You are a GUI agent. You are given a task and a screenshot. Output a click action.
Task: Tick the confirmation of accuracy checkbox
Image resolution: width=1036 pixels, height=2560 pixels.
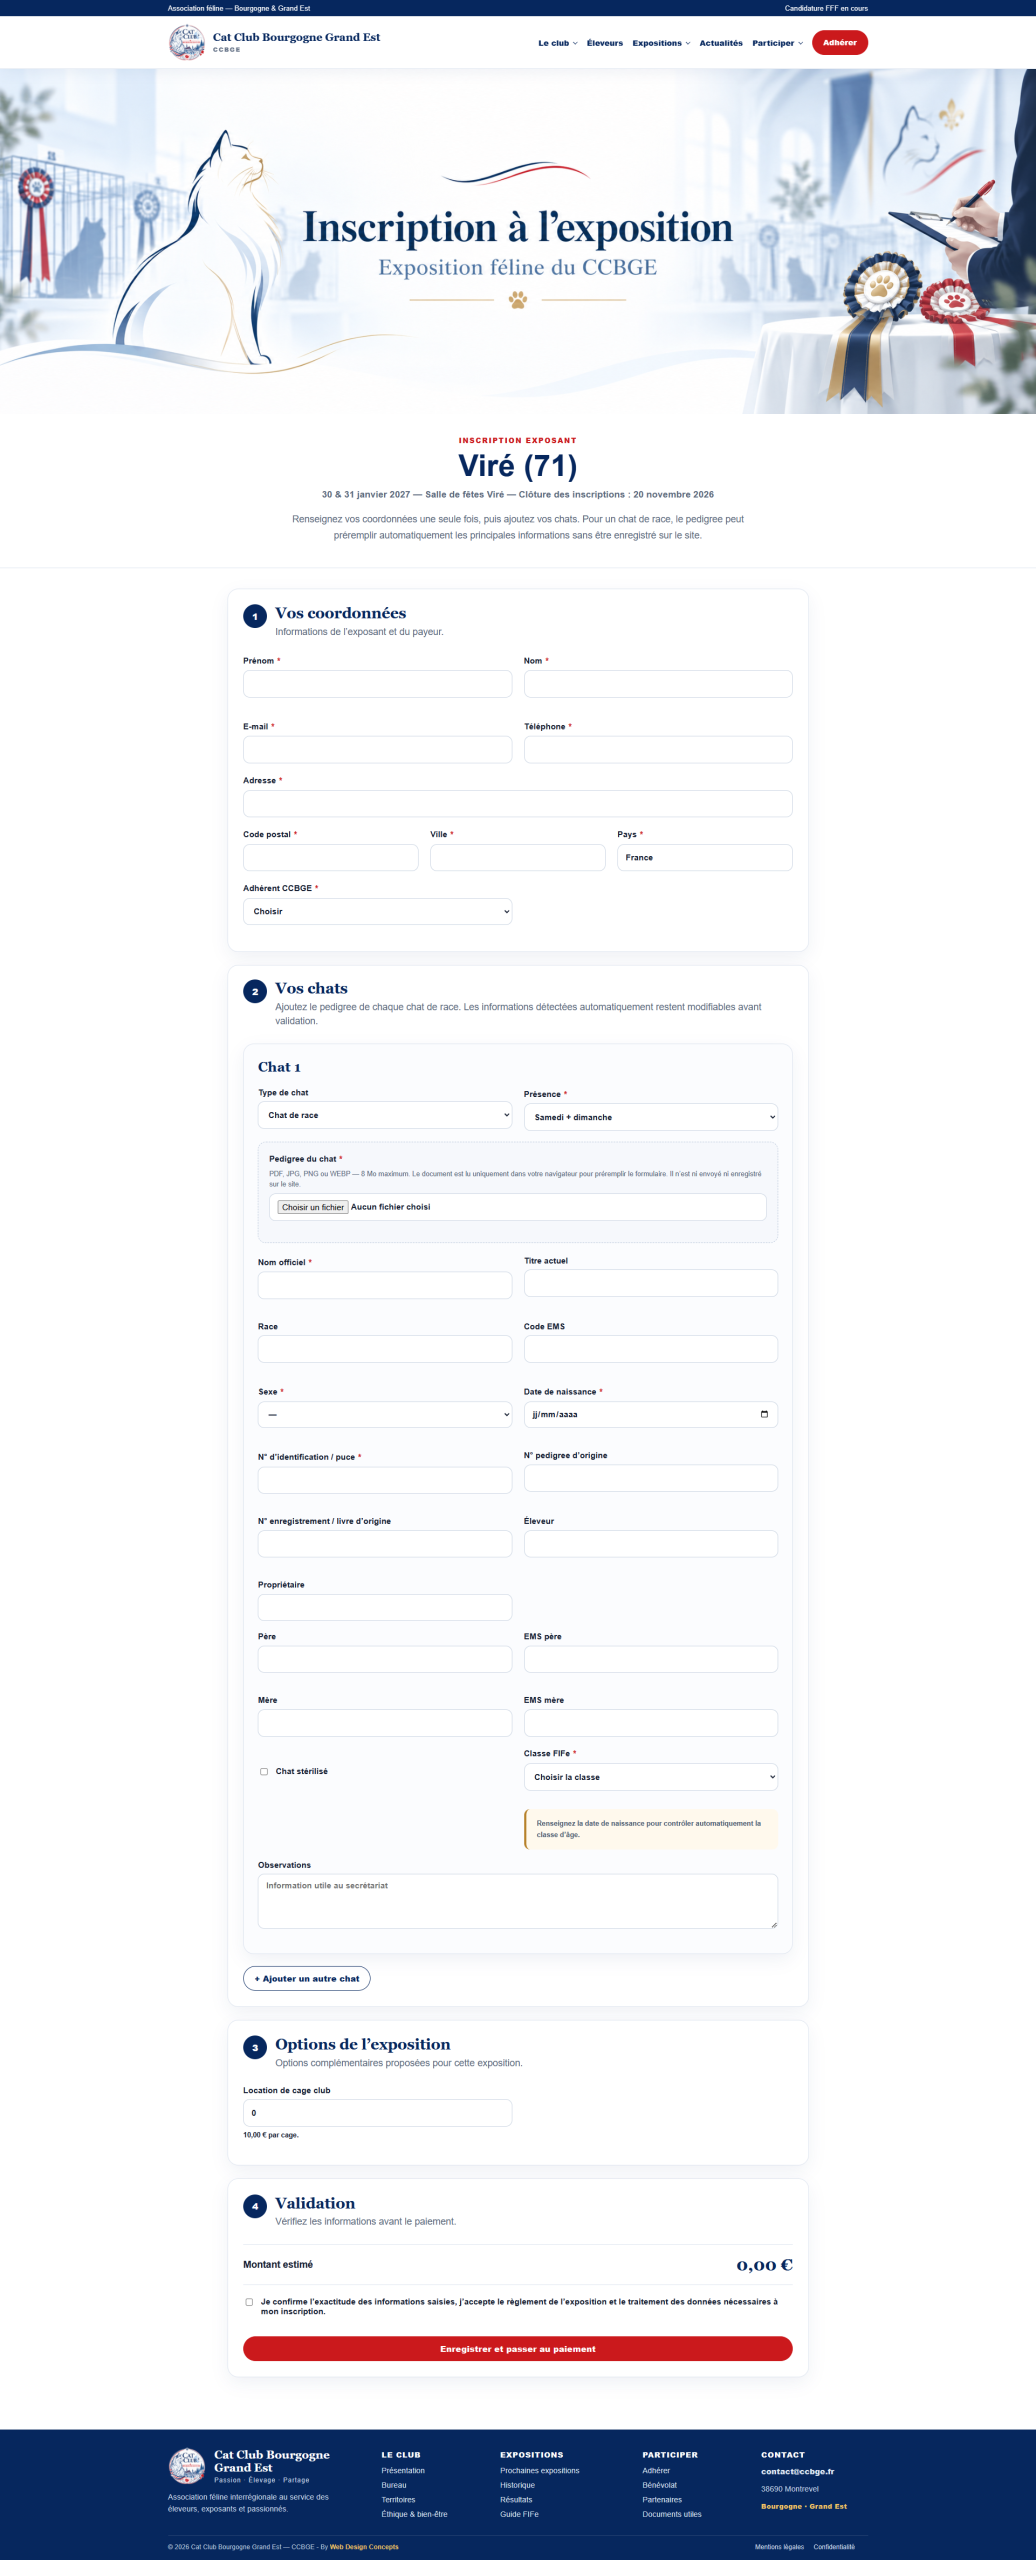coord(249,2301)
